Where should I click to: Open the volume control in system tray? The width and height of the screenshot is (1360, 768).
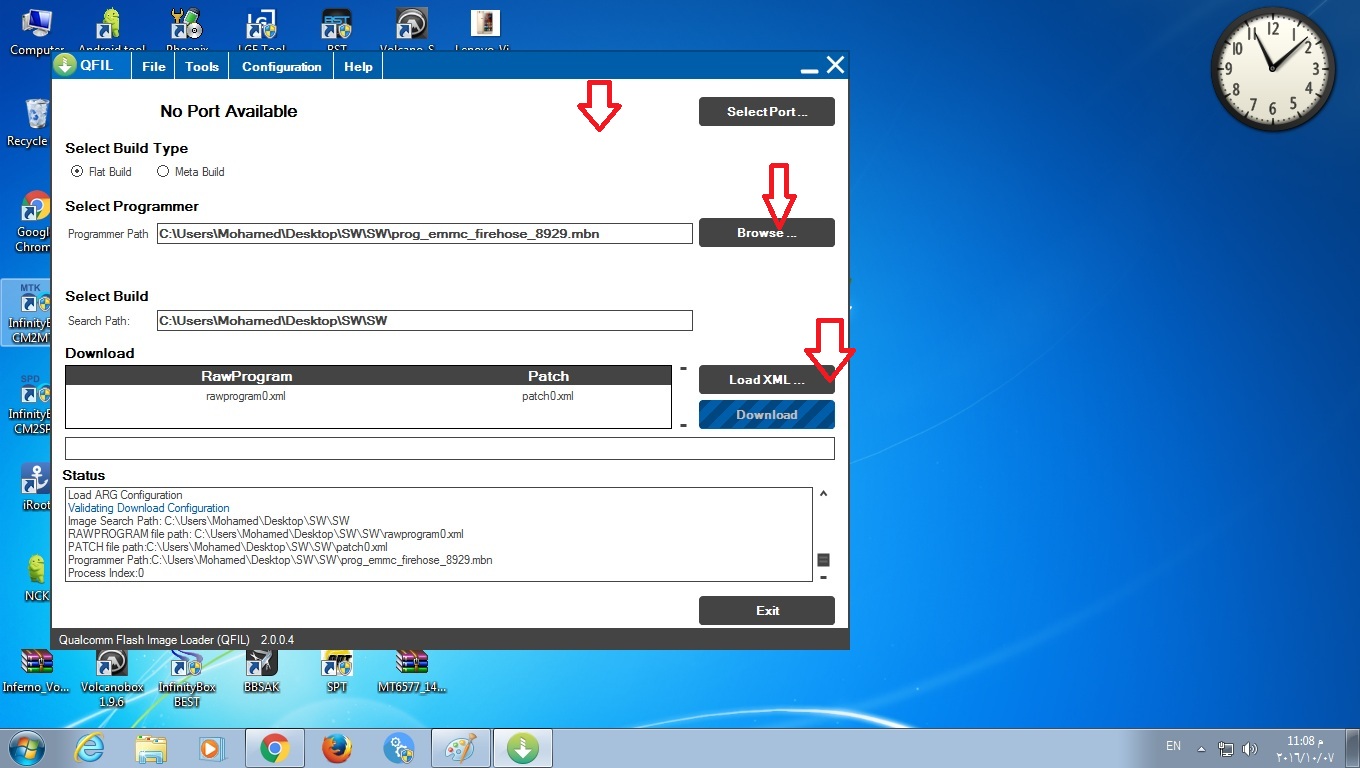click(1250, 748)
